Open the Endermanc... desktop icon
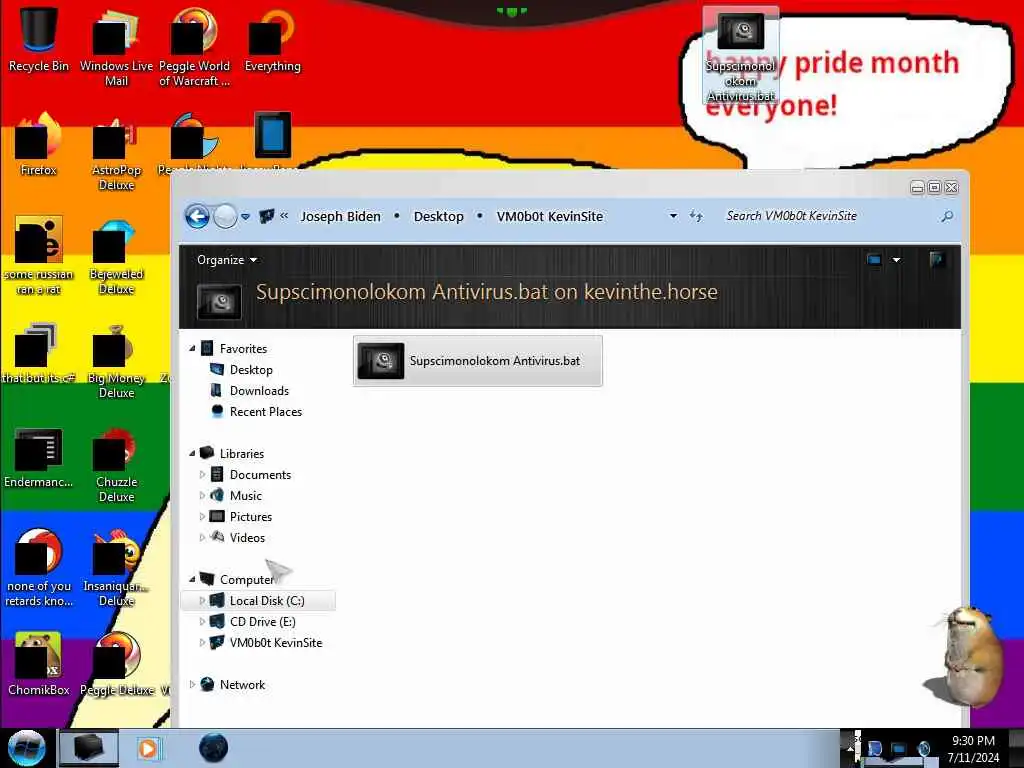 [39, 457]
